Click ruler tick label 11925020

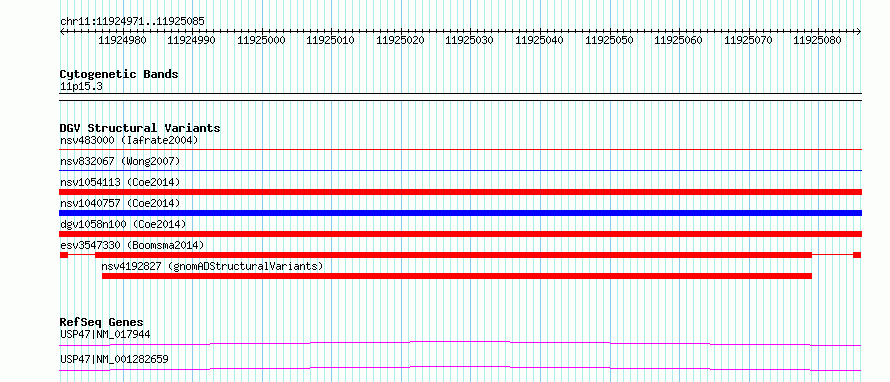coord(401,40)
